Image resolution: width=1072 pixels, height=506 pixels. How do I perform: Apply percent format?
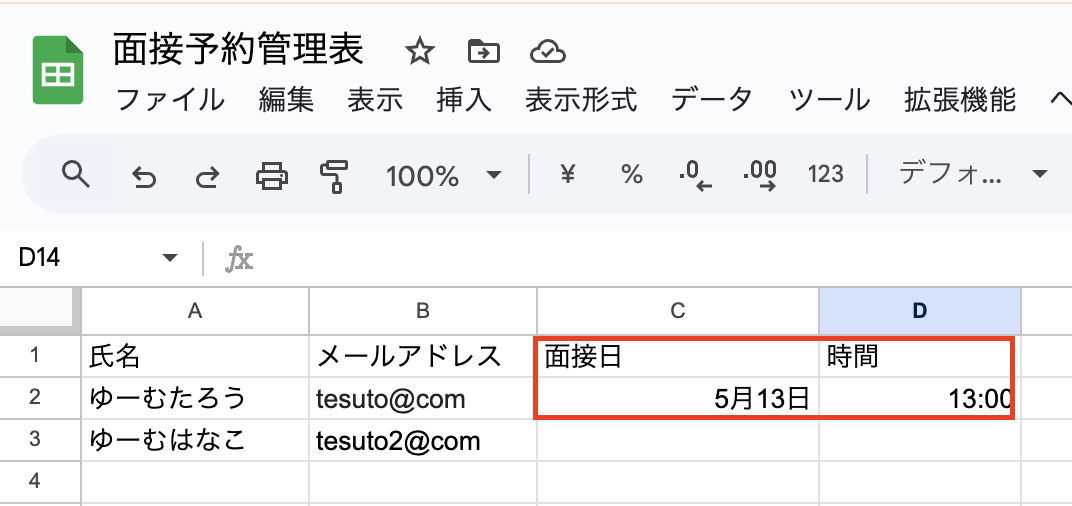631,175
